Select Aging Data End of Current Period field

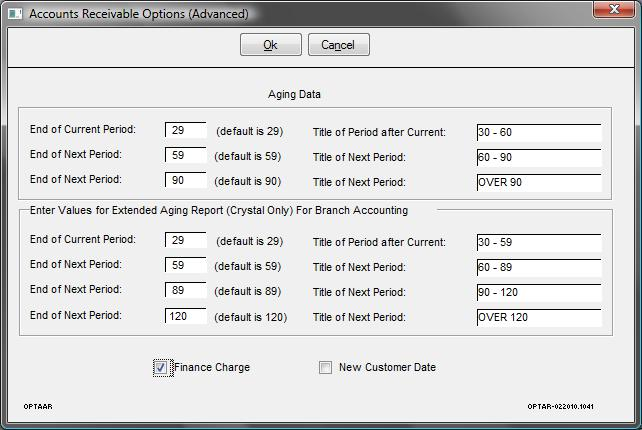coord(185,130)
